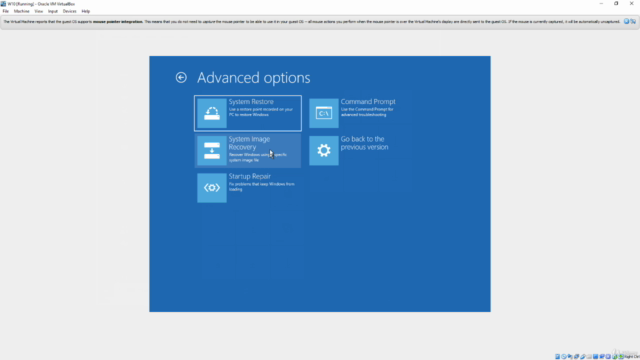Click the mouse integration status icon
The image size is (640, 360).
[615, 356]
